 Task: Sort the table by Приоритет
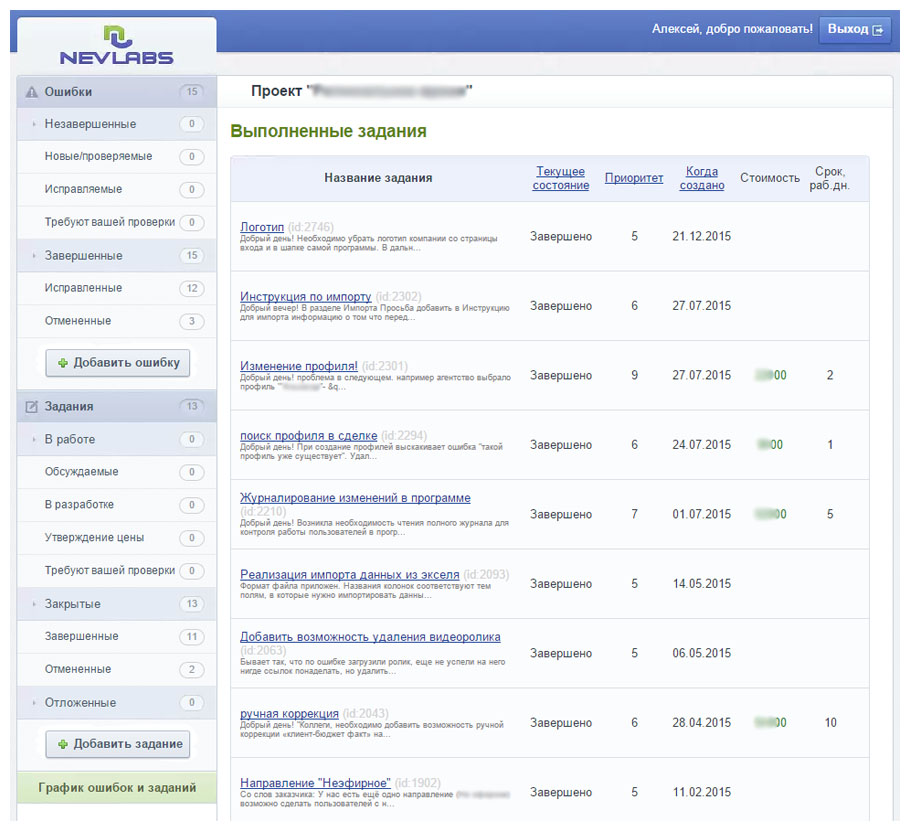tap(634, 178)
